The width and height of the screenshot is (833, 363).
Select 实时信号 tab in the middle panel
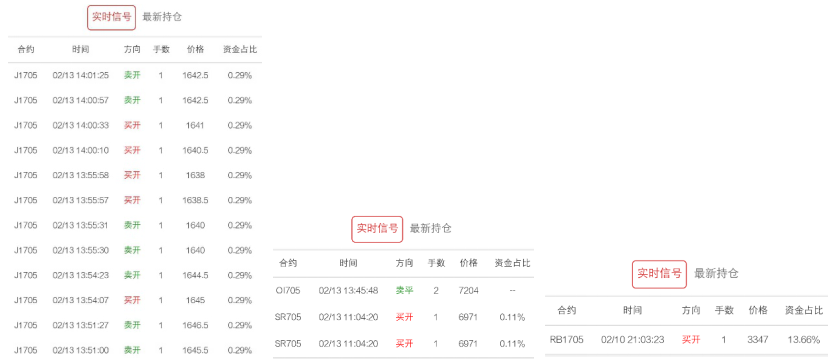(x=377, y=229)
